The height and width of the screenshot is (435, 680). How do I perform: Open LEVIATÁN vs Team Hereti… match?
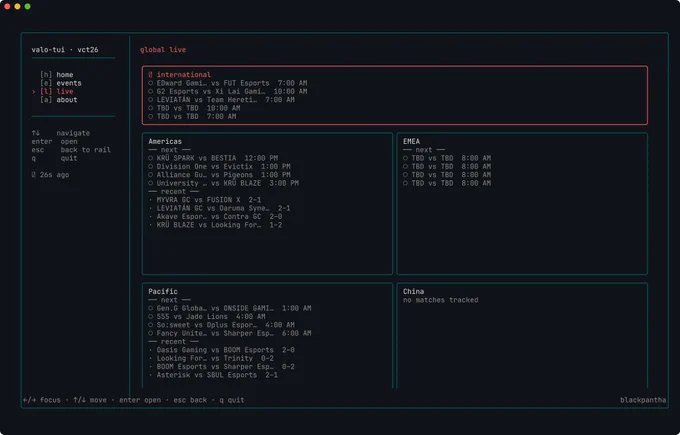[x=221, y=100]
